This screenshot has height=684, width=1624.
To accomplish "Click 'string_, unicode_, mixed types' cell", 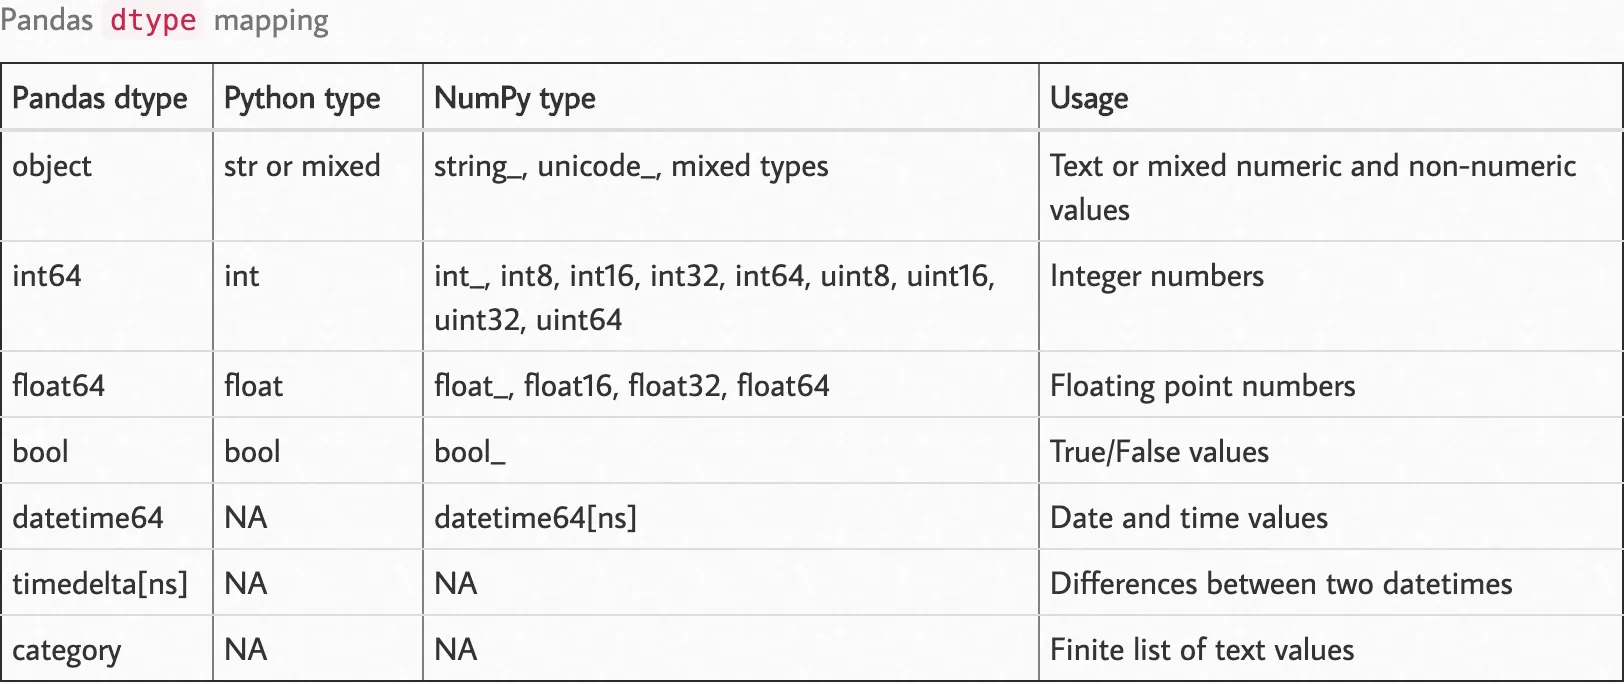I will tap(631, 166).
